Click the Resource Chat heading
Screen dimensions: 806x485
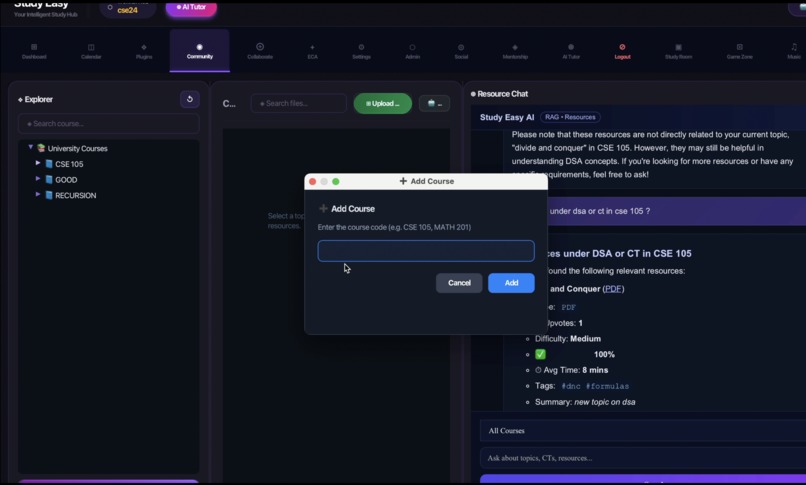pyautogui.click(x=499, y=94)
